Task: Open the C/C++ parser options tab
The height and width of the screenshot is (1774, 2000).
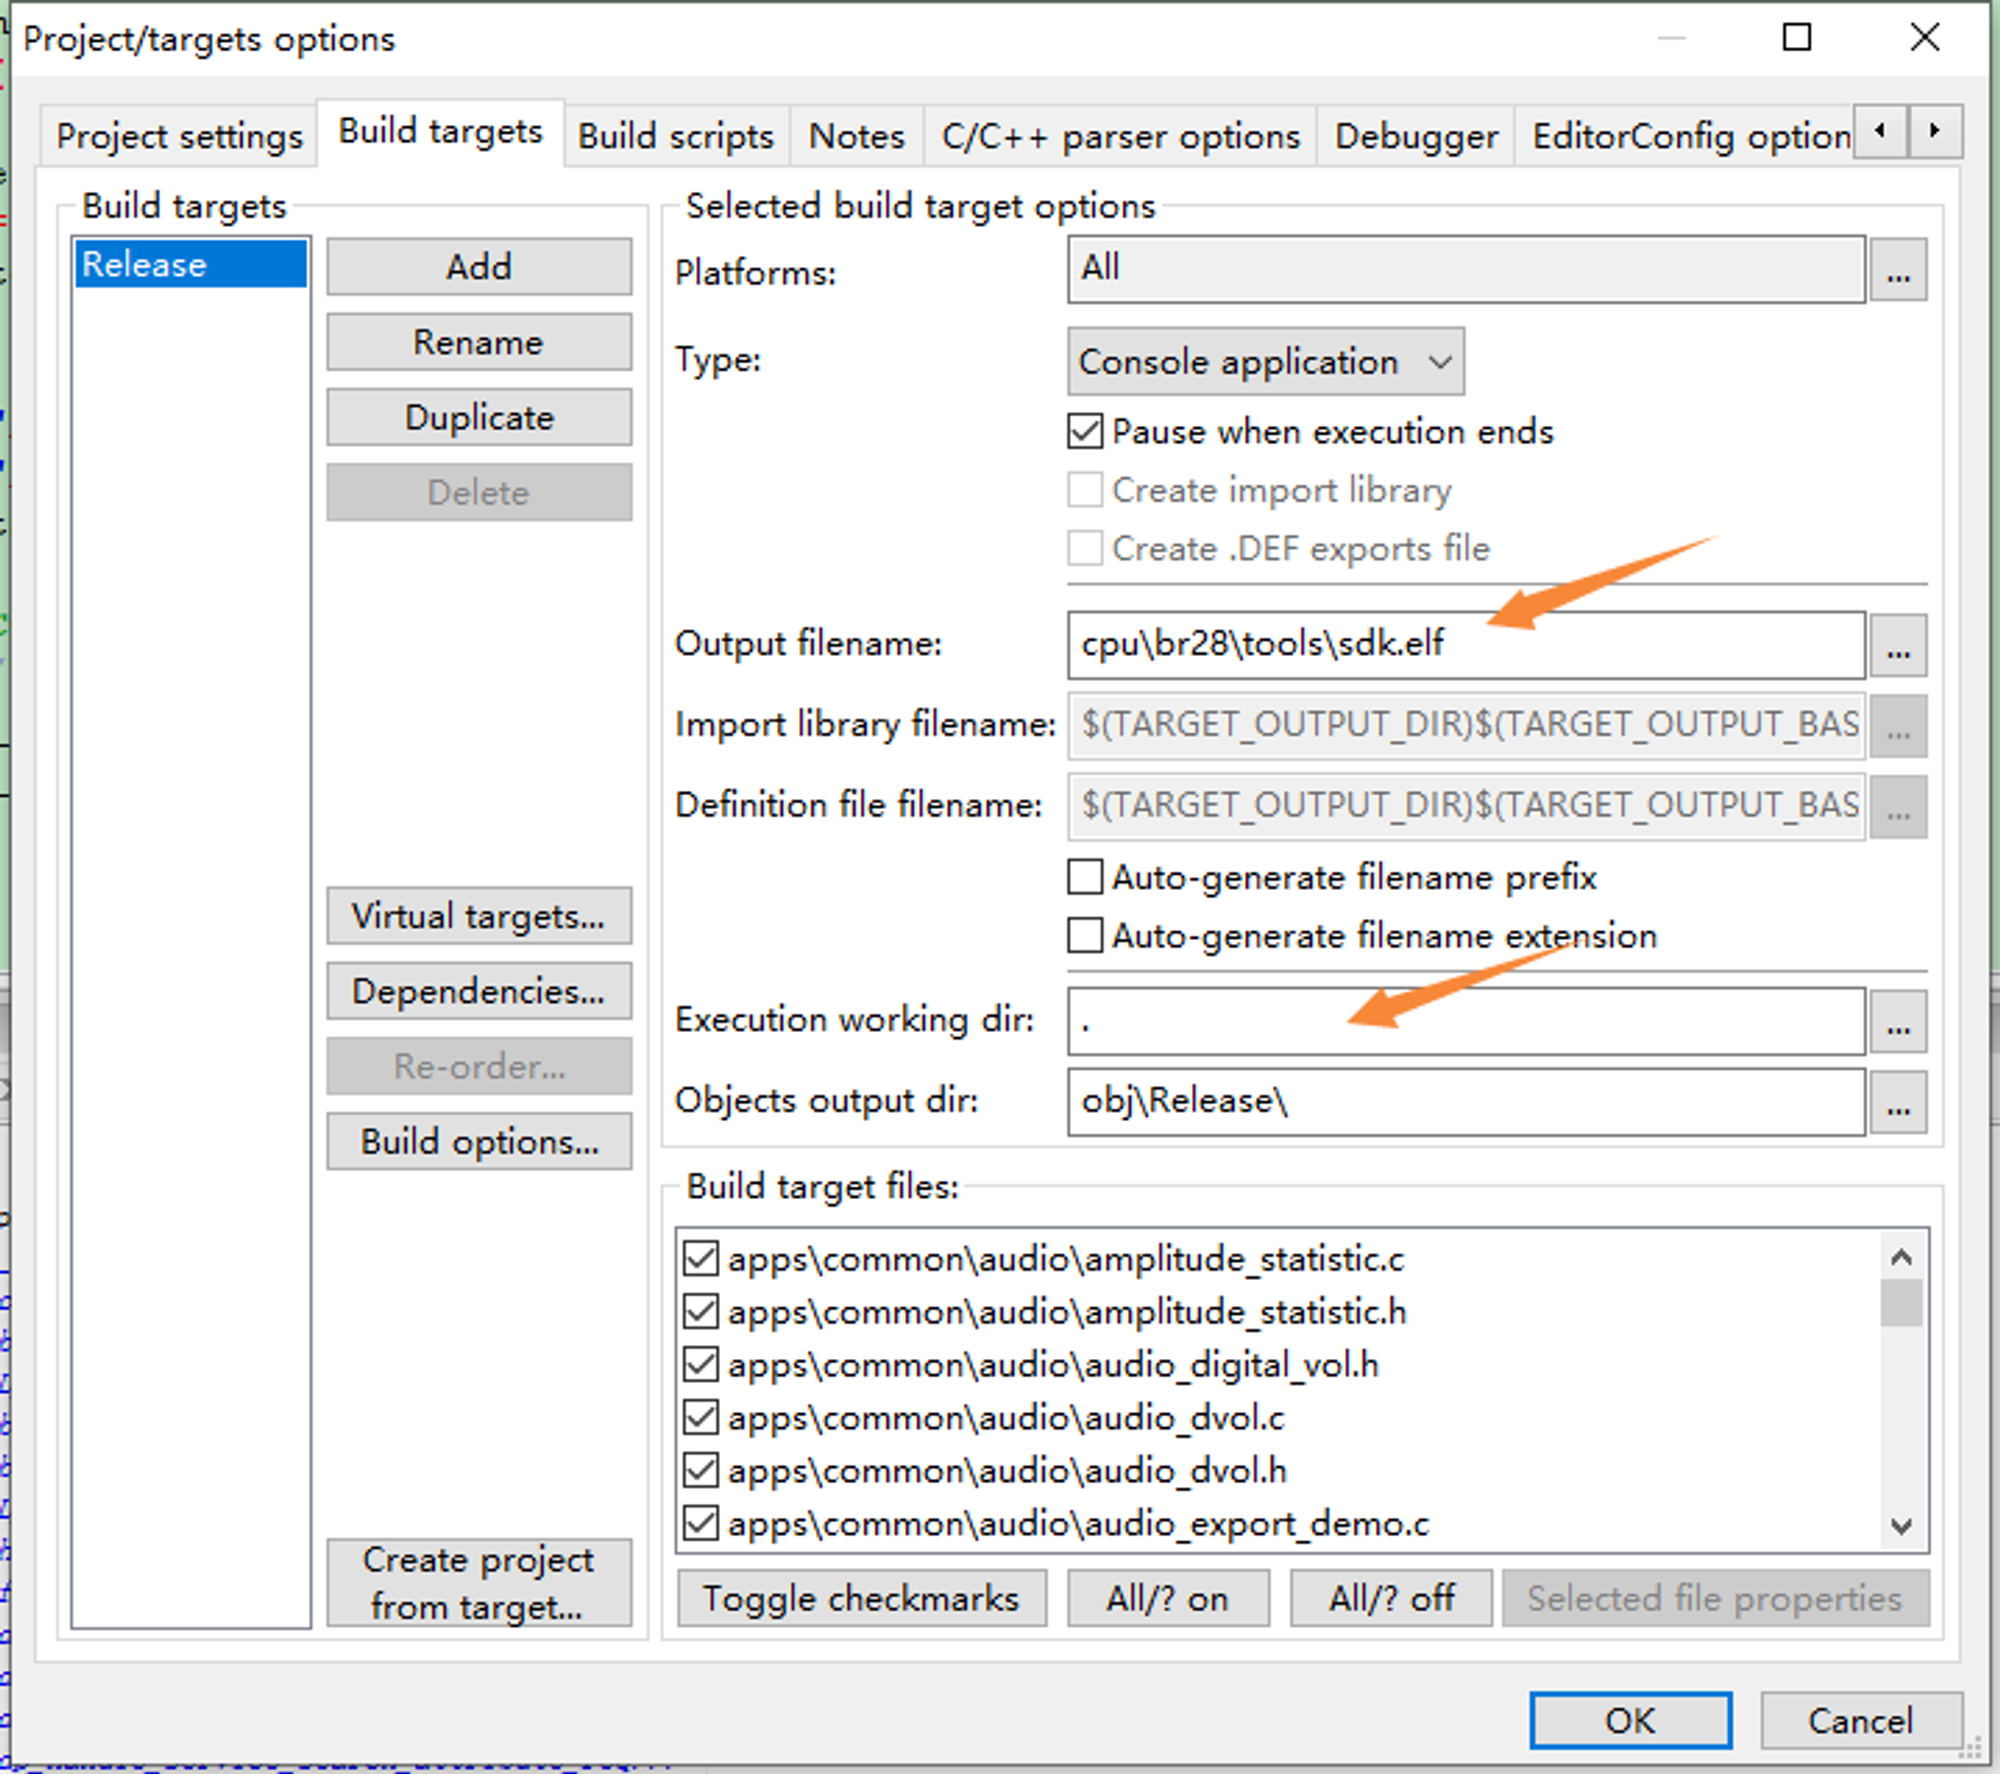Action: point(1120,136)
